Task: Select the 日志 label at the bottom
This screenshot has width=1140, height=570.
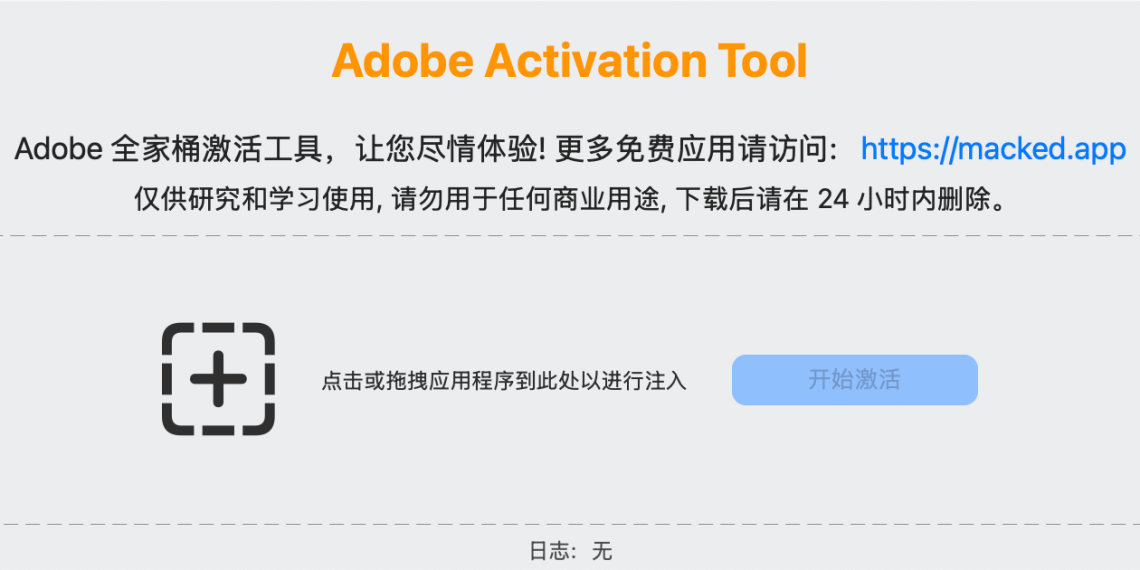Action: coord(547,551)
